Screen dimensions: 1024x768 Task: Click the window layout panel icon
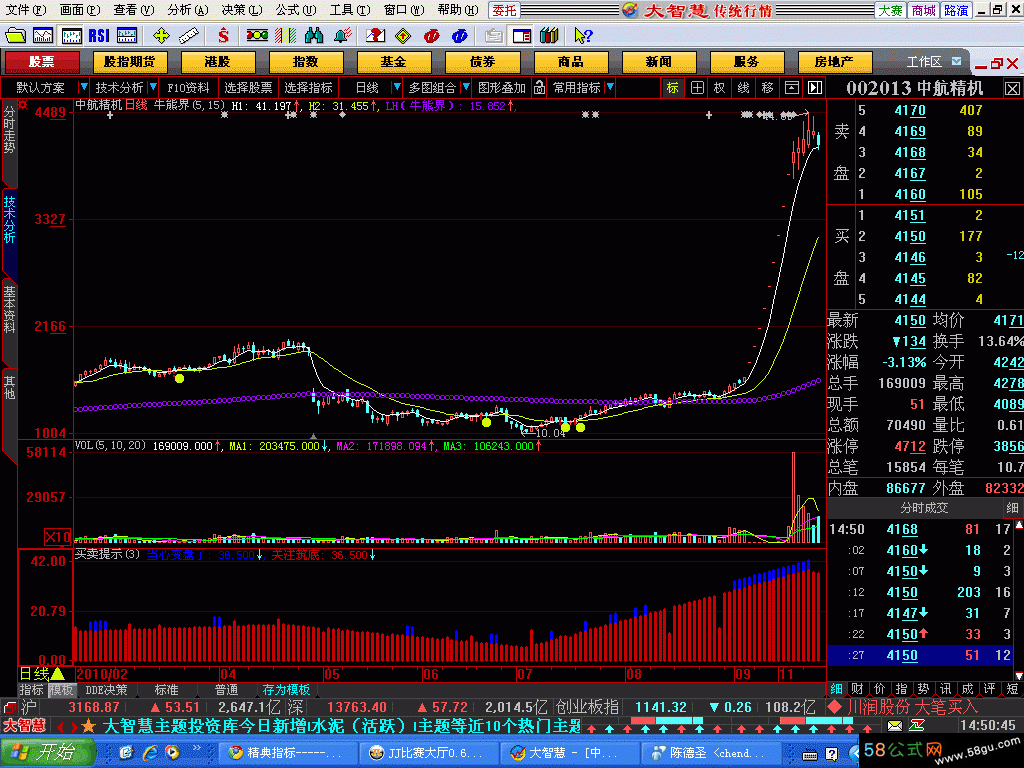(522, 35)
